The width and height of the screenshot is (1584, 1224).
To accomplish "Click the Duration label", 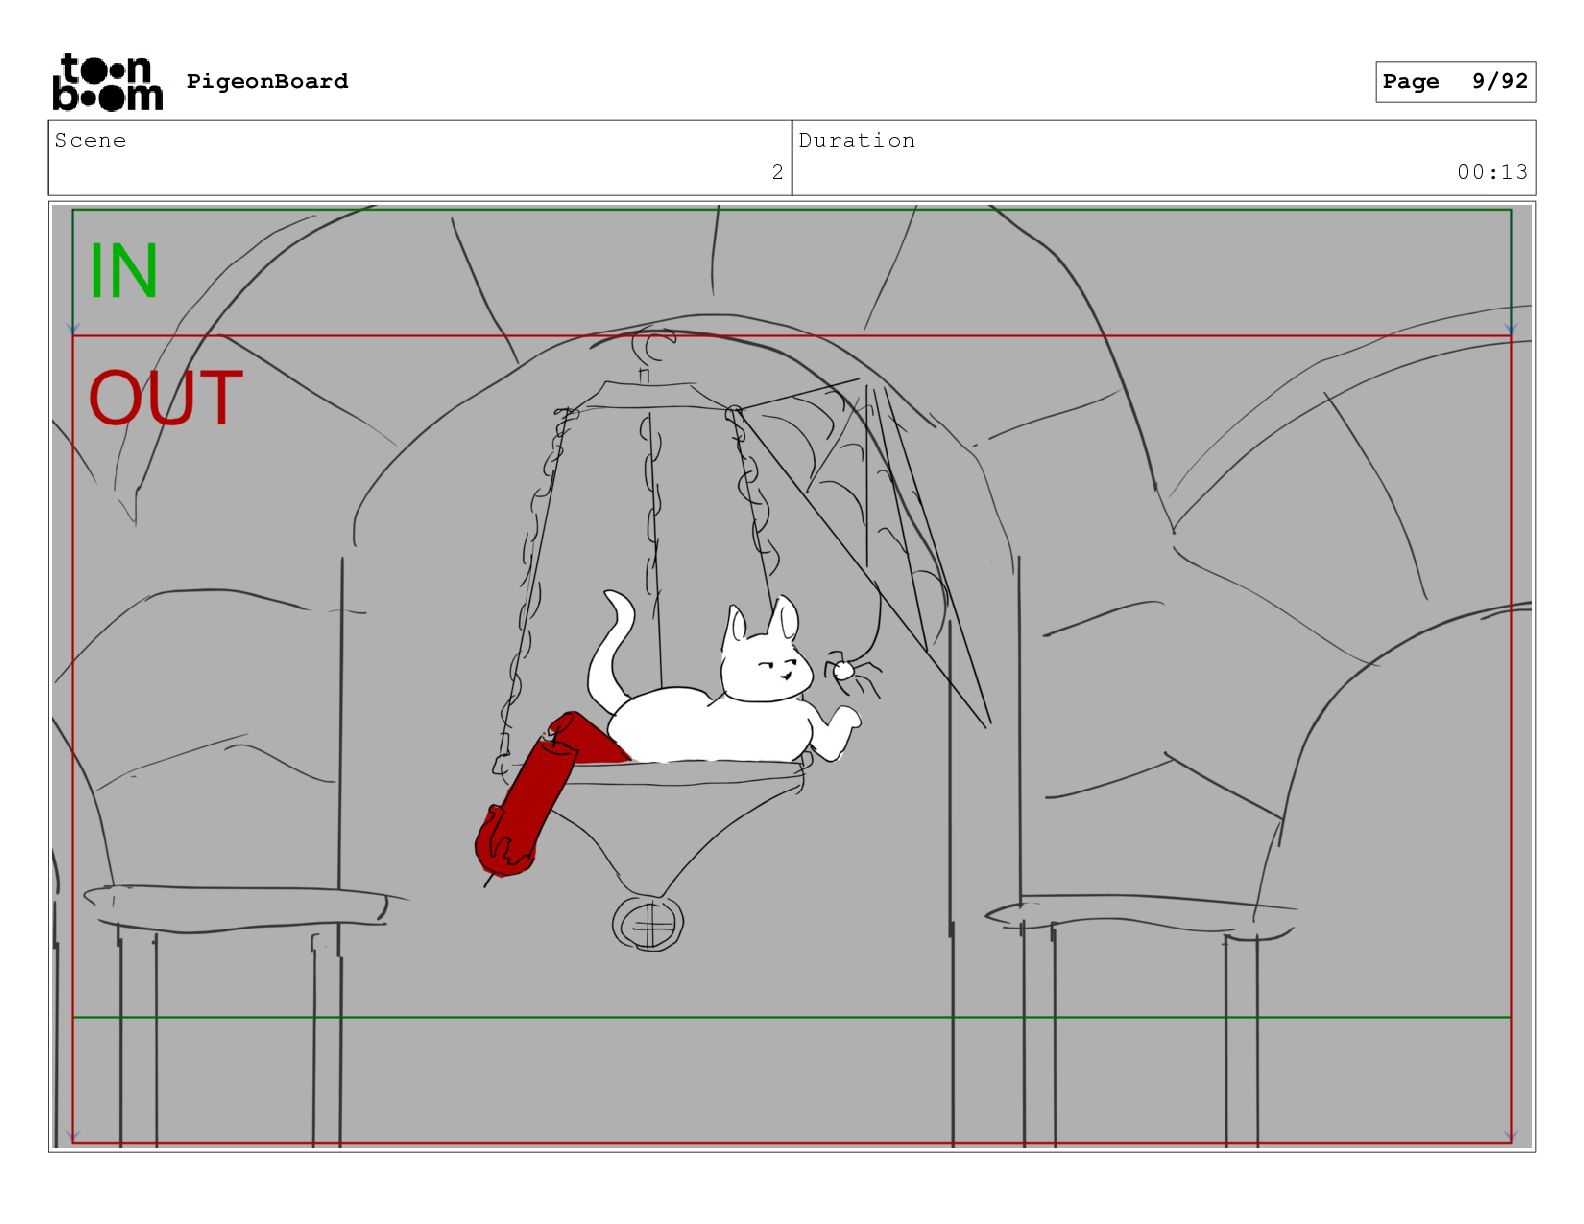I will point(857,140).
